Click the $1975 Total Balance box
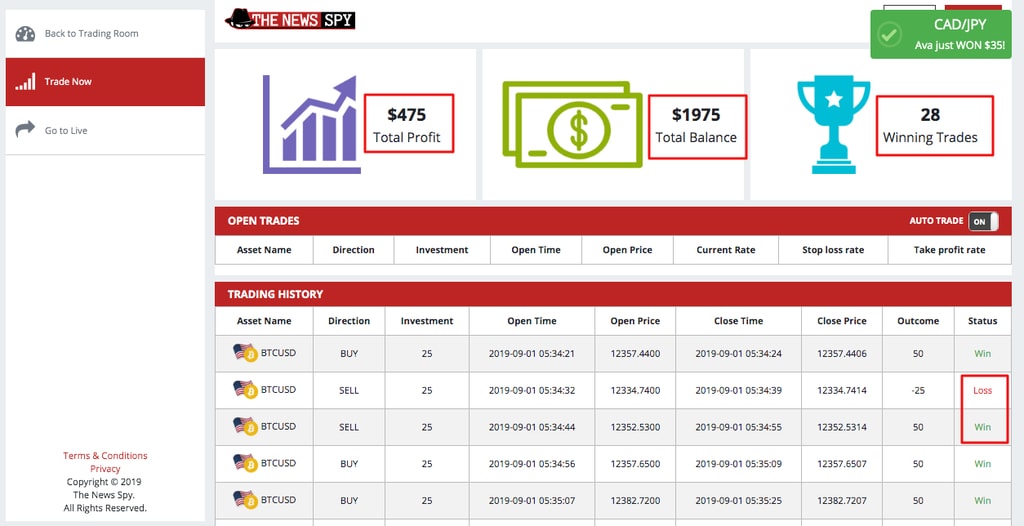The image size is (1024, 526). pos(696,124)
